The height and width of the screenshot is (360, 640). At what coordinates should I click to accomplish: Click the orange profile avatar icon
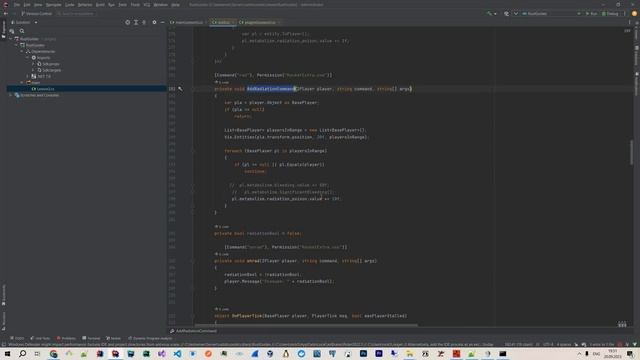click(x=634, y=13)
